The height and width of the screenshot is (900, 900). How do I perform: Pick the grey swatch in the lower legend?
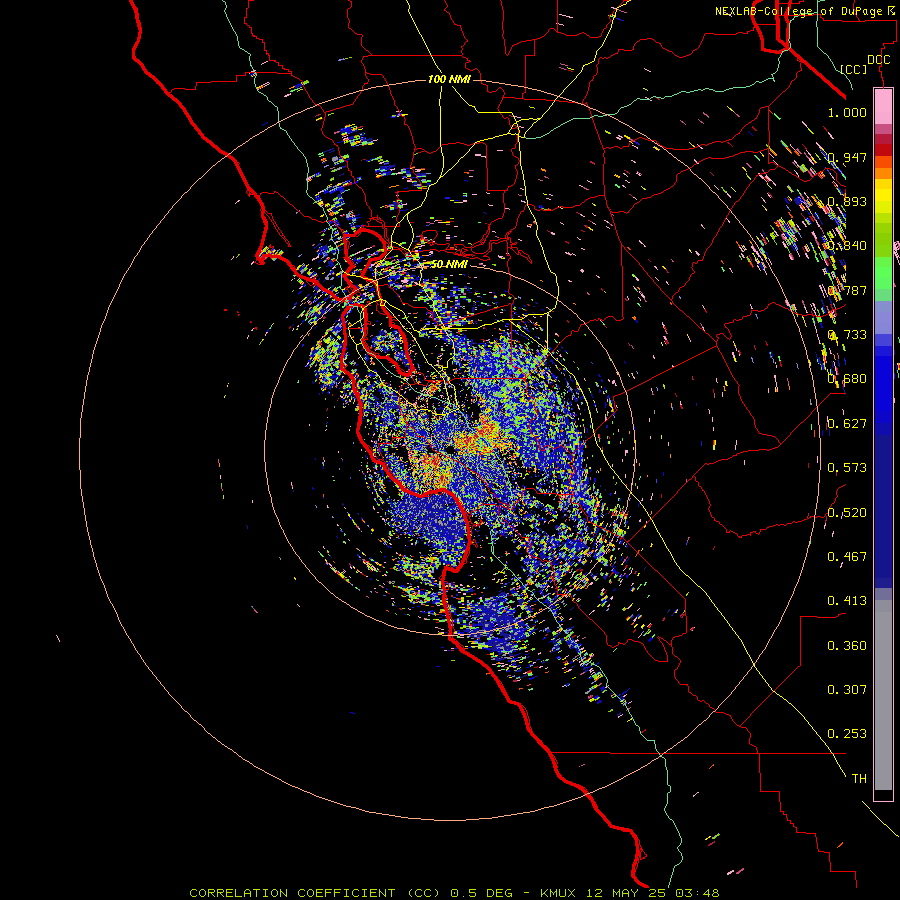point(883,695)
